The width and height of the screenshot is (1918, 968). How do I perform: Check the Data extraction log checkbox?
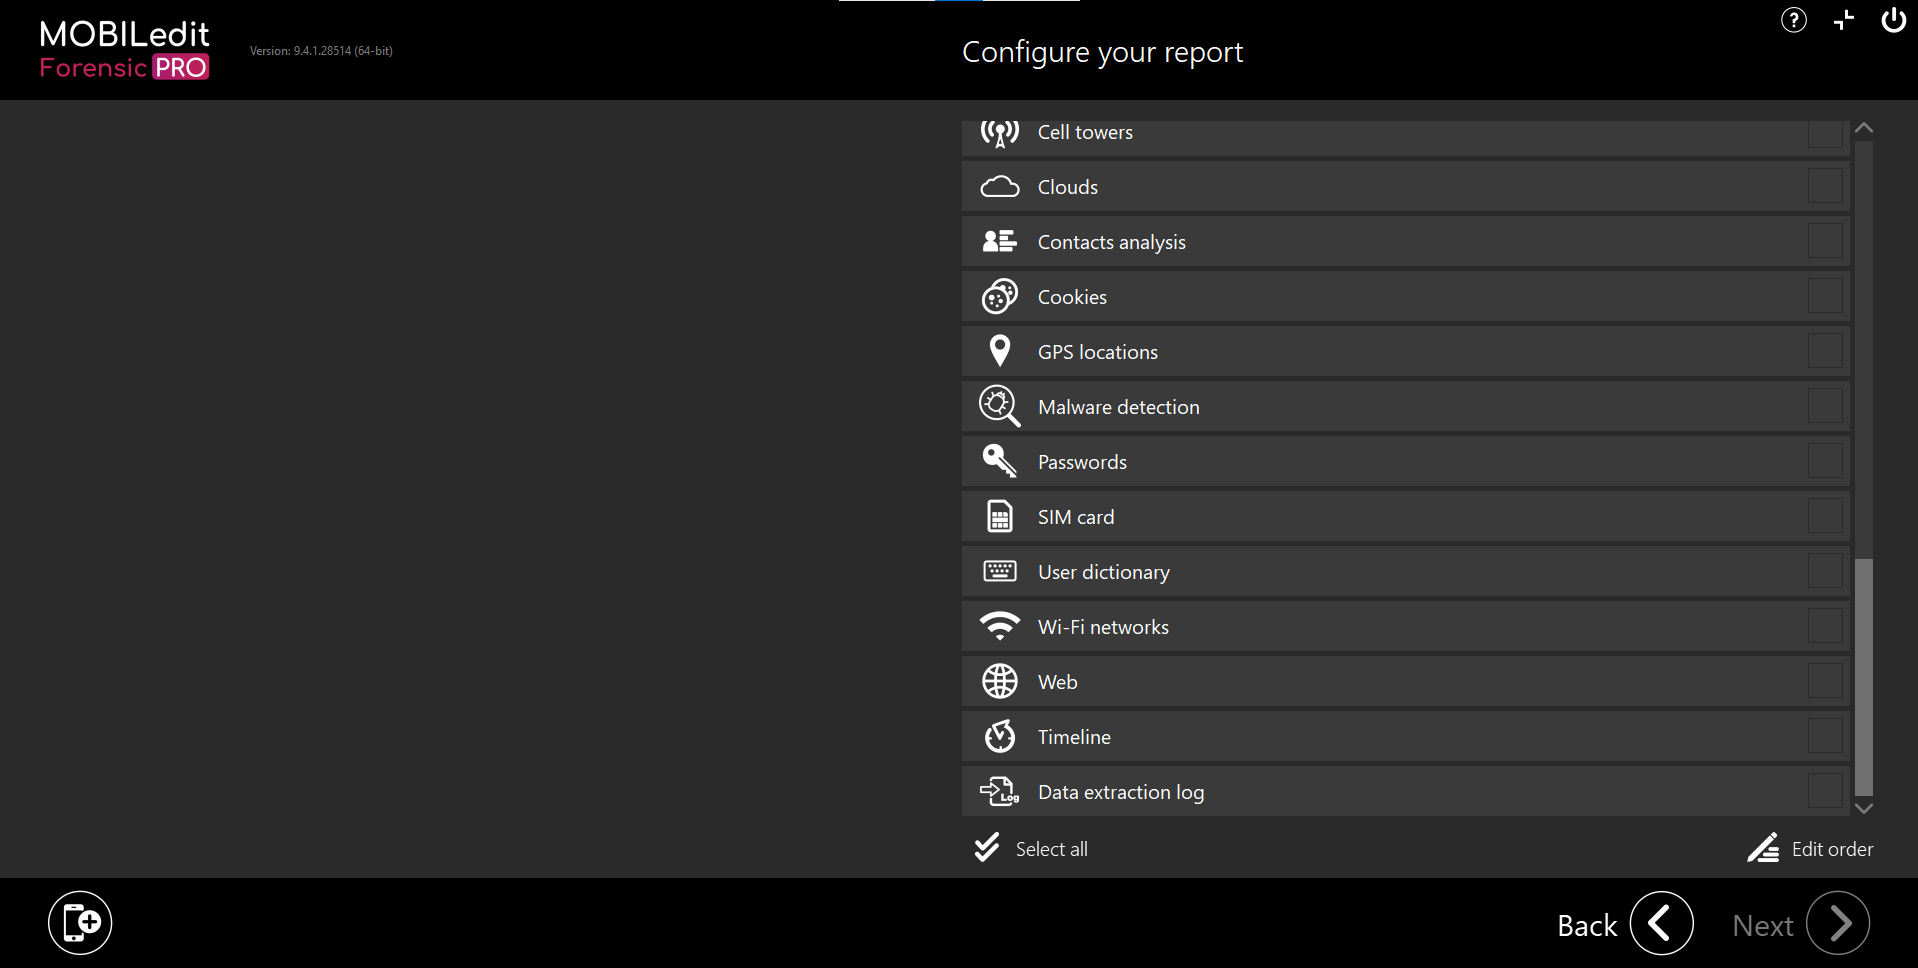point(1824,791)
